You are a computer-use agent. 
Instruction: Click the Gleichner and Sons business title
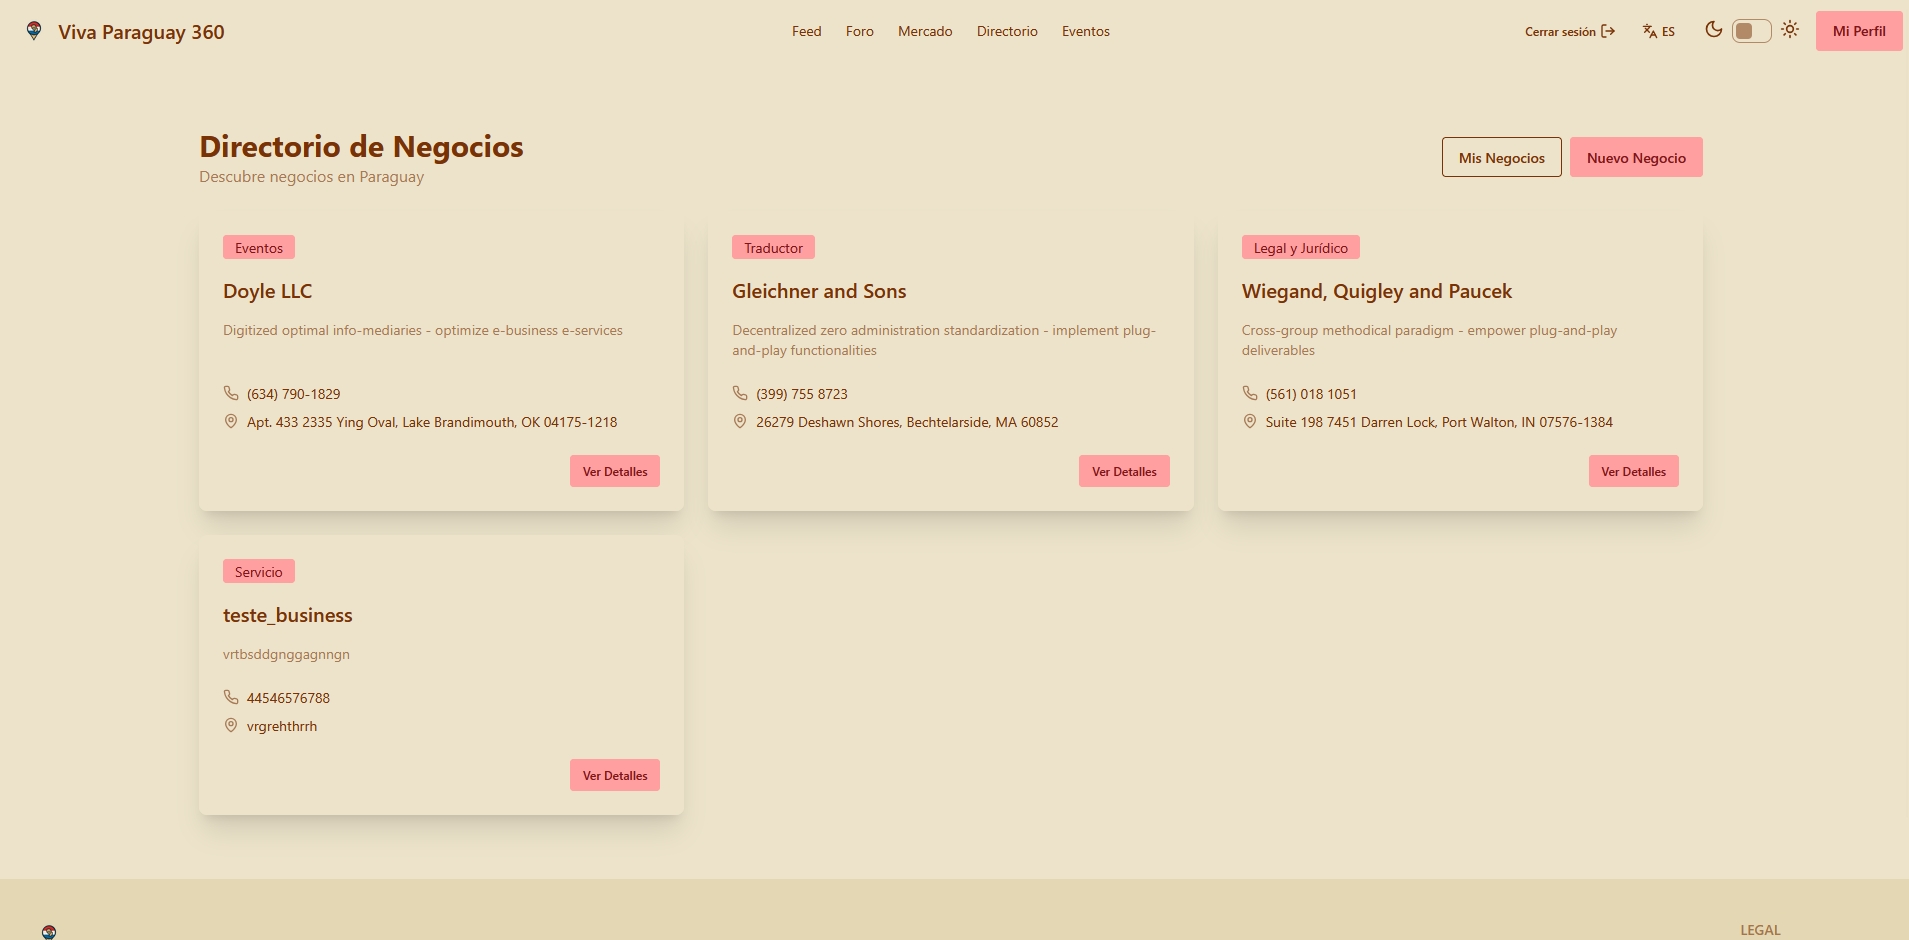pos(819,291)
